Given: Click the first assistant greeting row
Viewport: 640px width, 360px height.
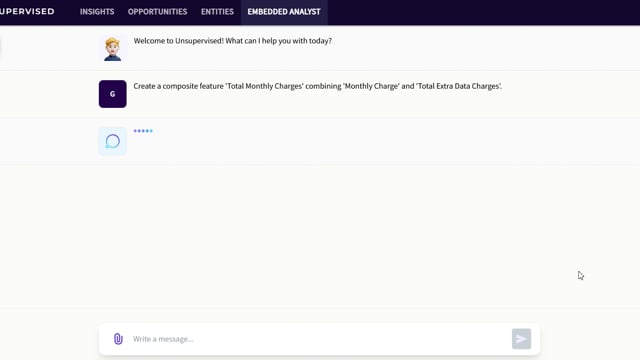Looking at the screenshot, I should point(320,48).
